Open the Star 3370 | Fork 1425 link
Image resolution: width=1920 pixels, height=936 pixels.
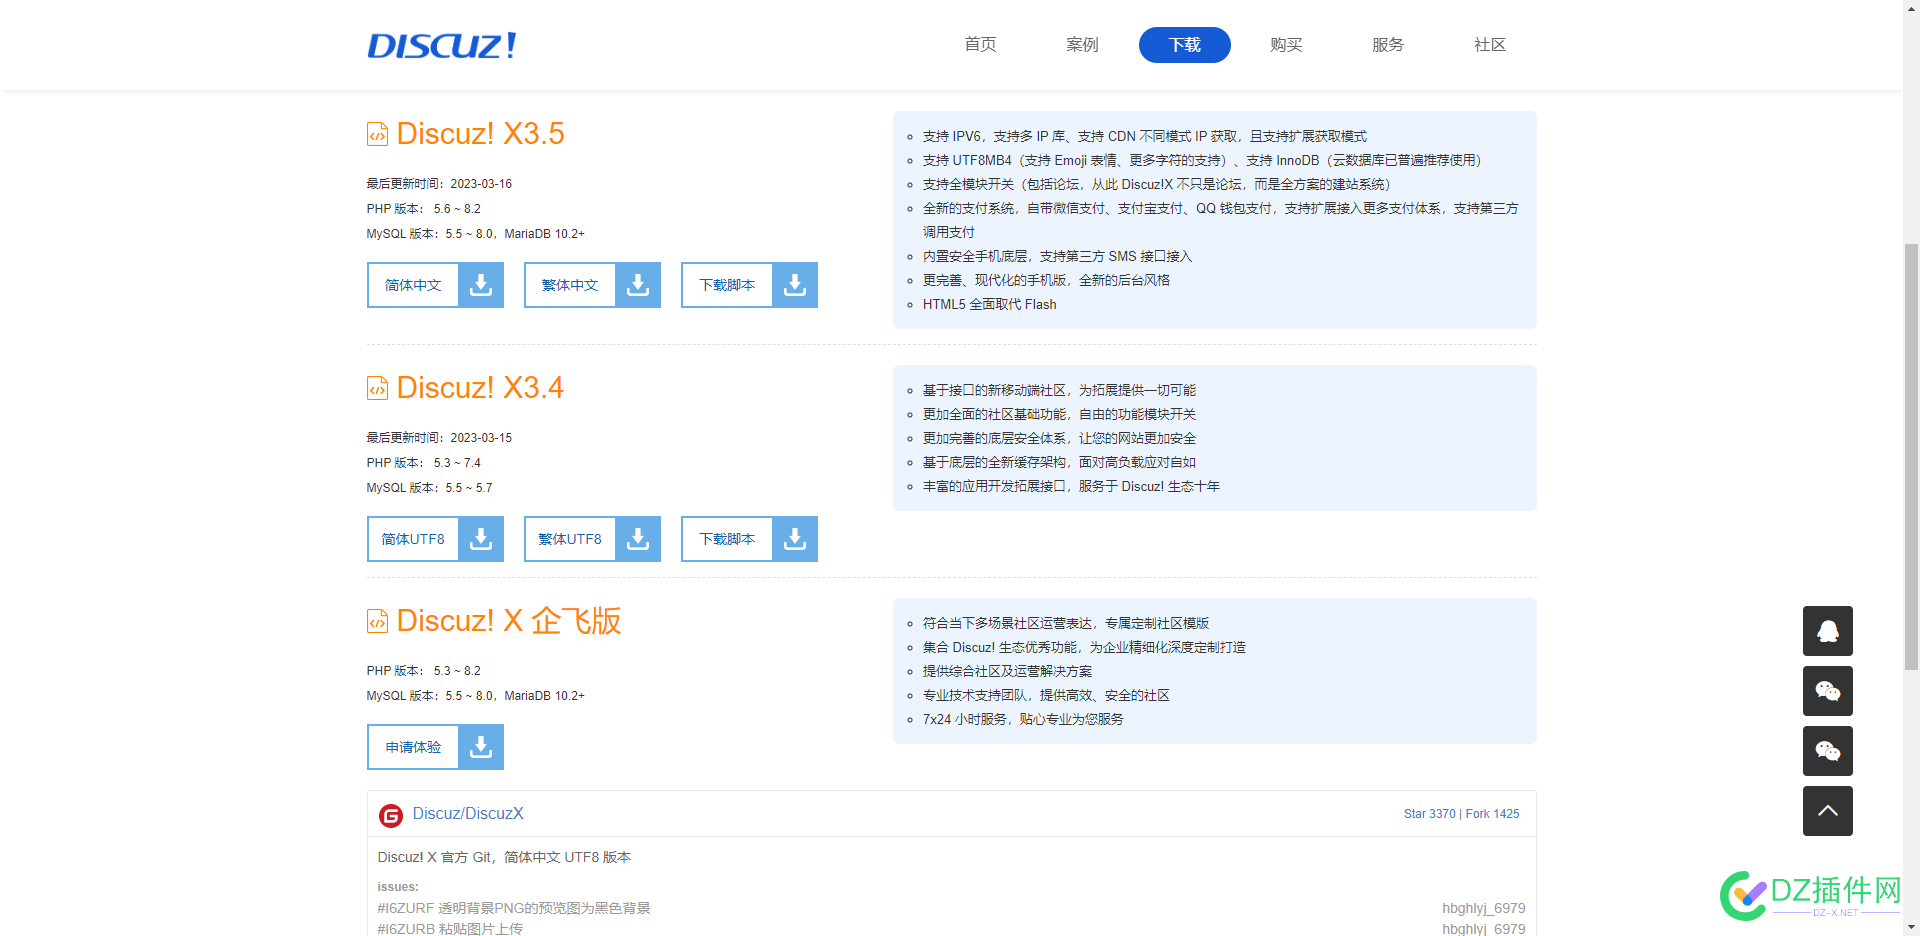[x=1461, y=814]
